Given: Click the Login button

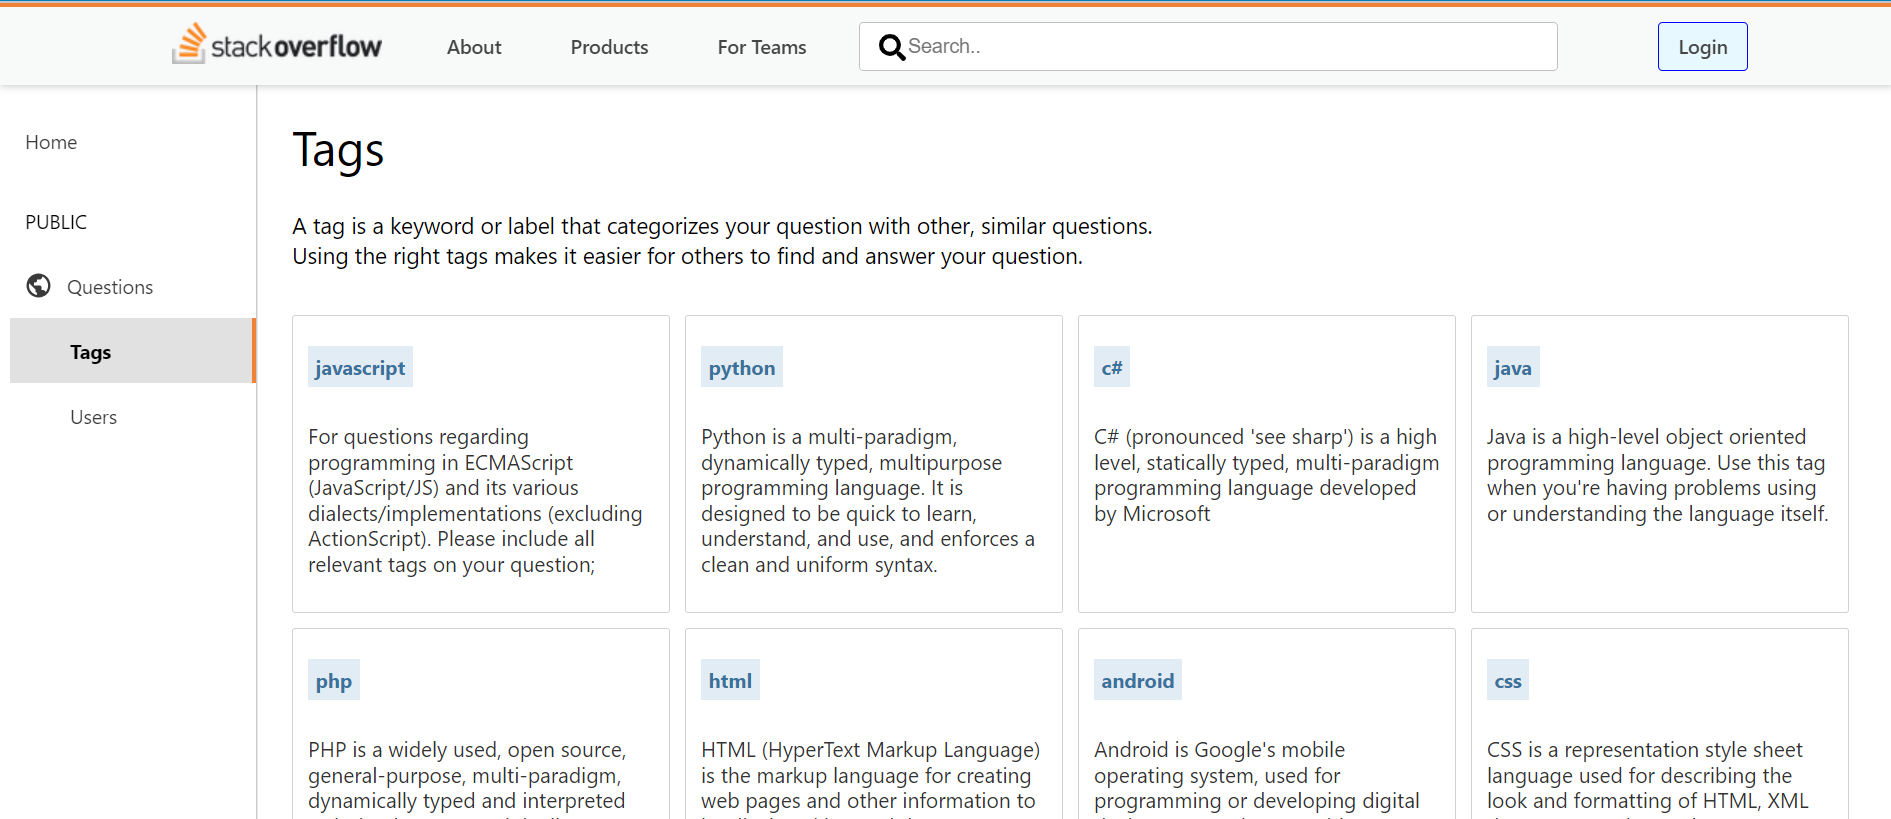Looking at the screenshot, I should coord(1702,47).
